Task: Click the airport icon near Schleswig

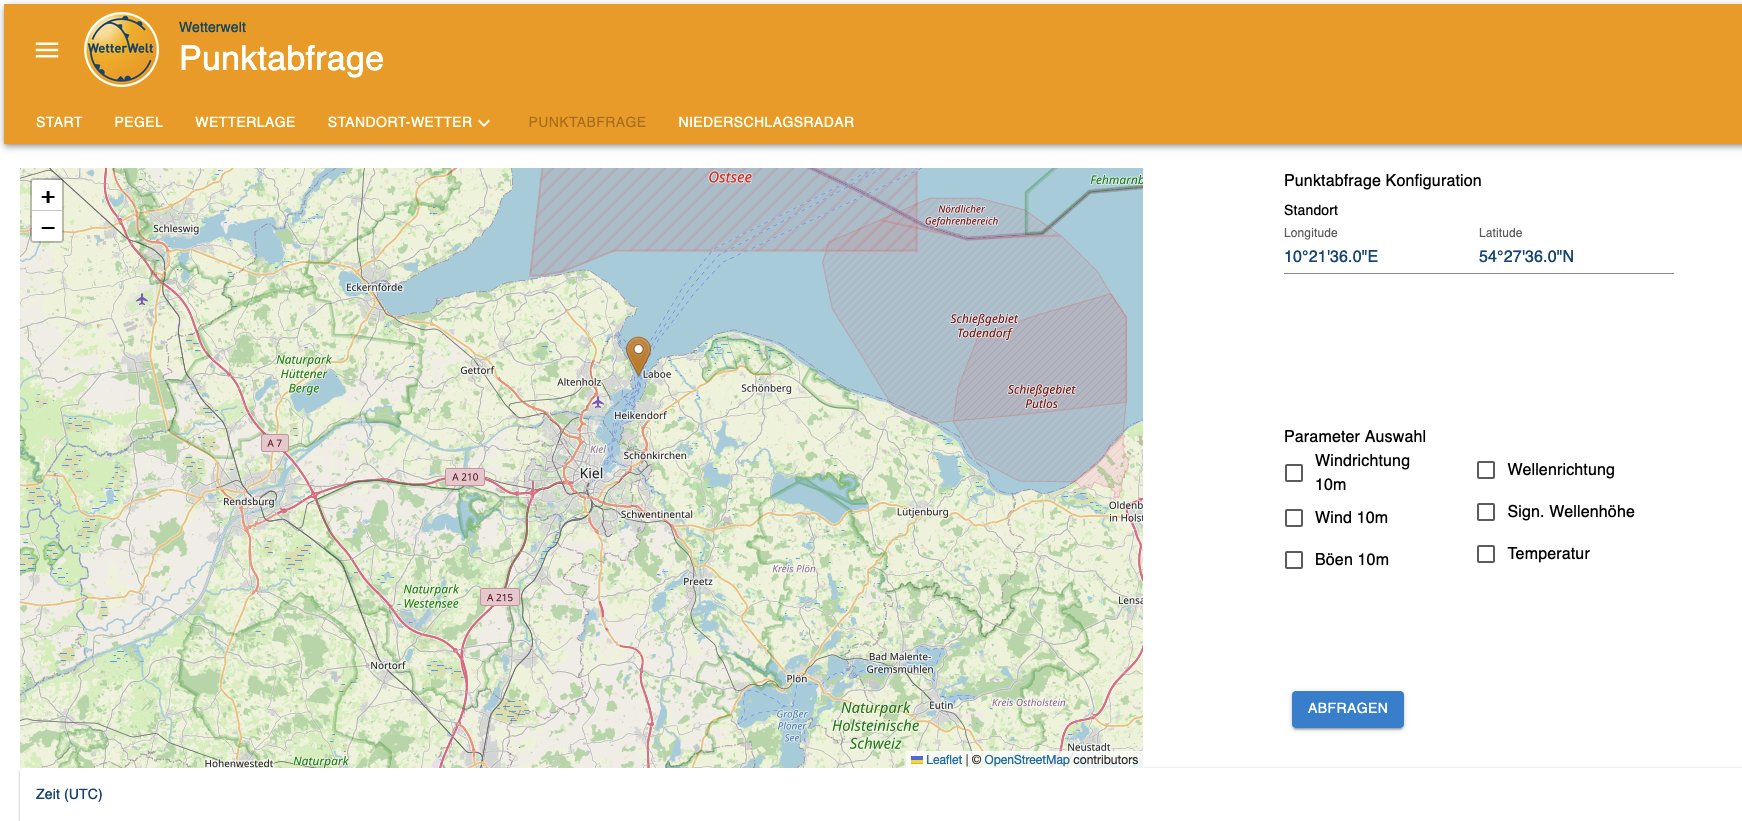Action: click(142, 299)
